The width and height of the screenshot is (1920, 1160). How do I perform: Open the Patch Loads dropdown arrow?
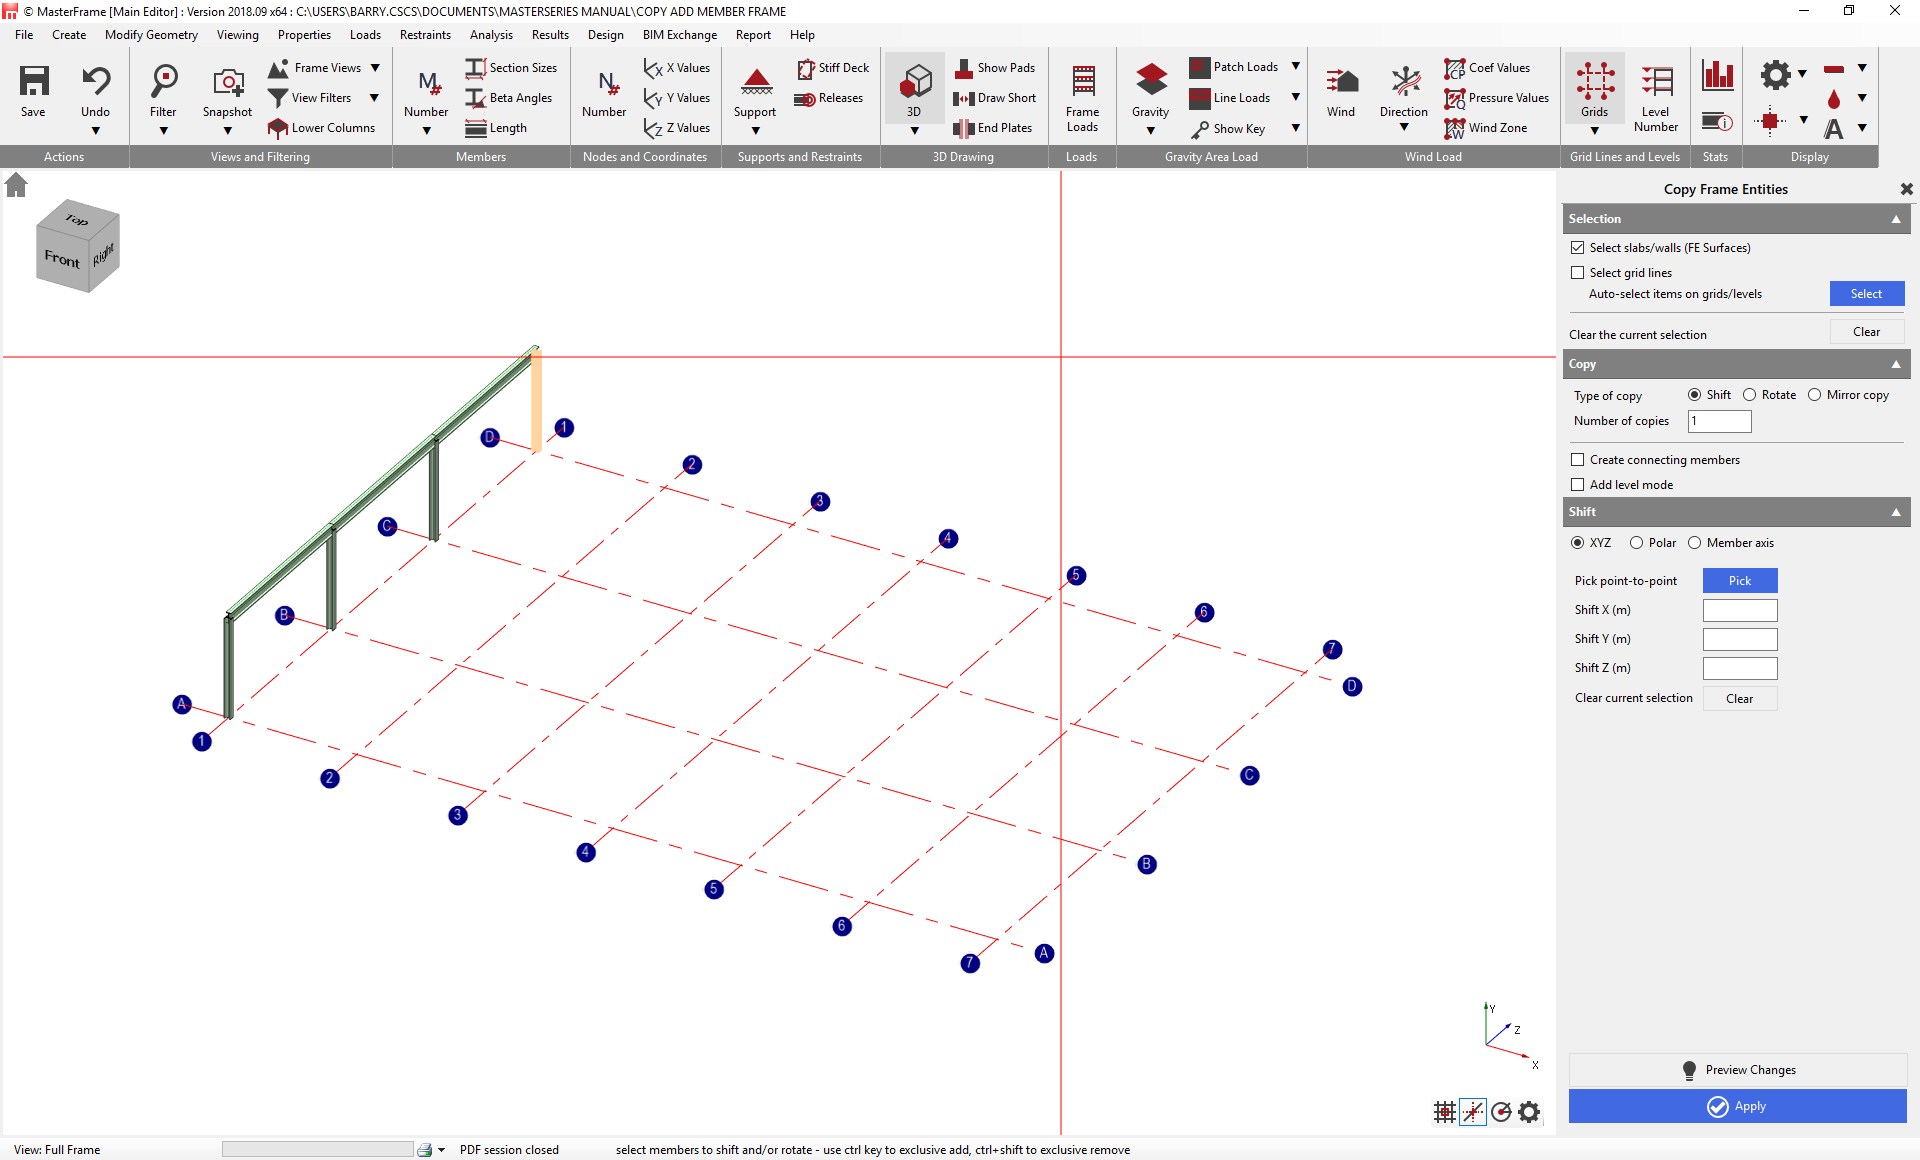click(1295, 67)
